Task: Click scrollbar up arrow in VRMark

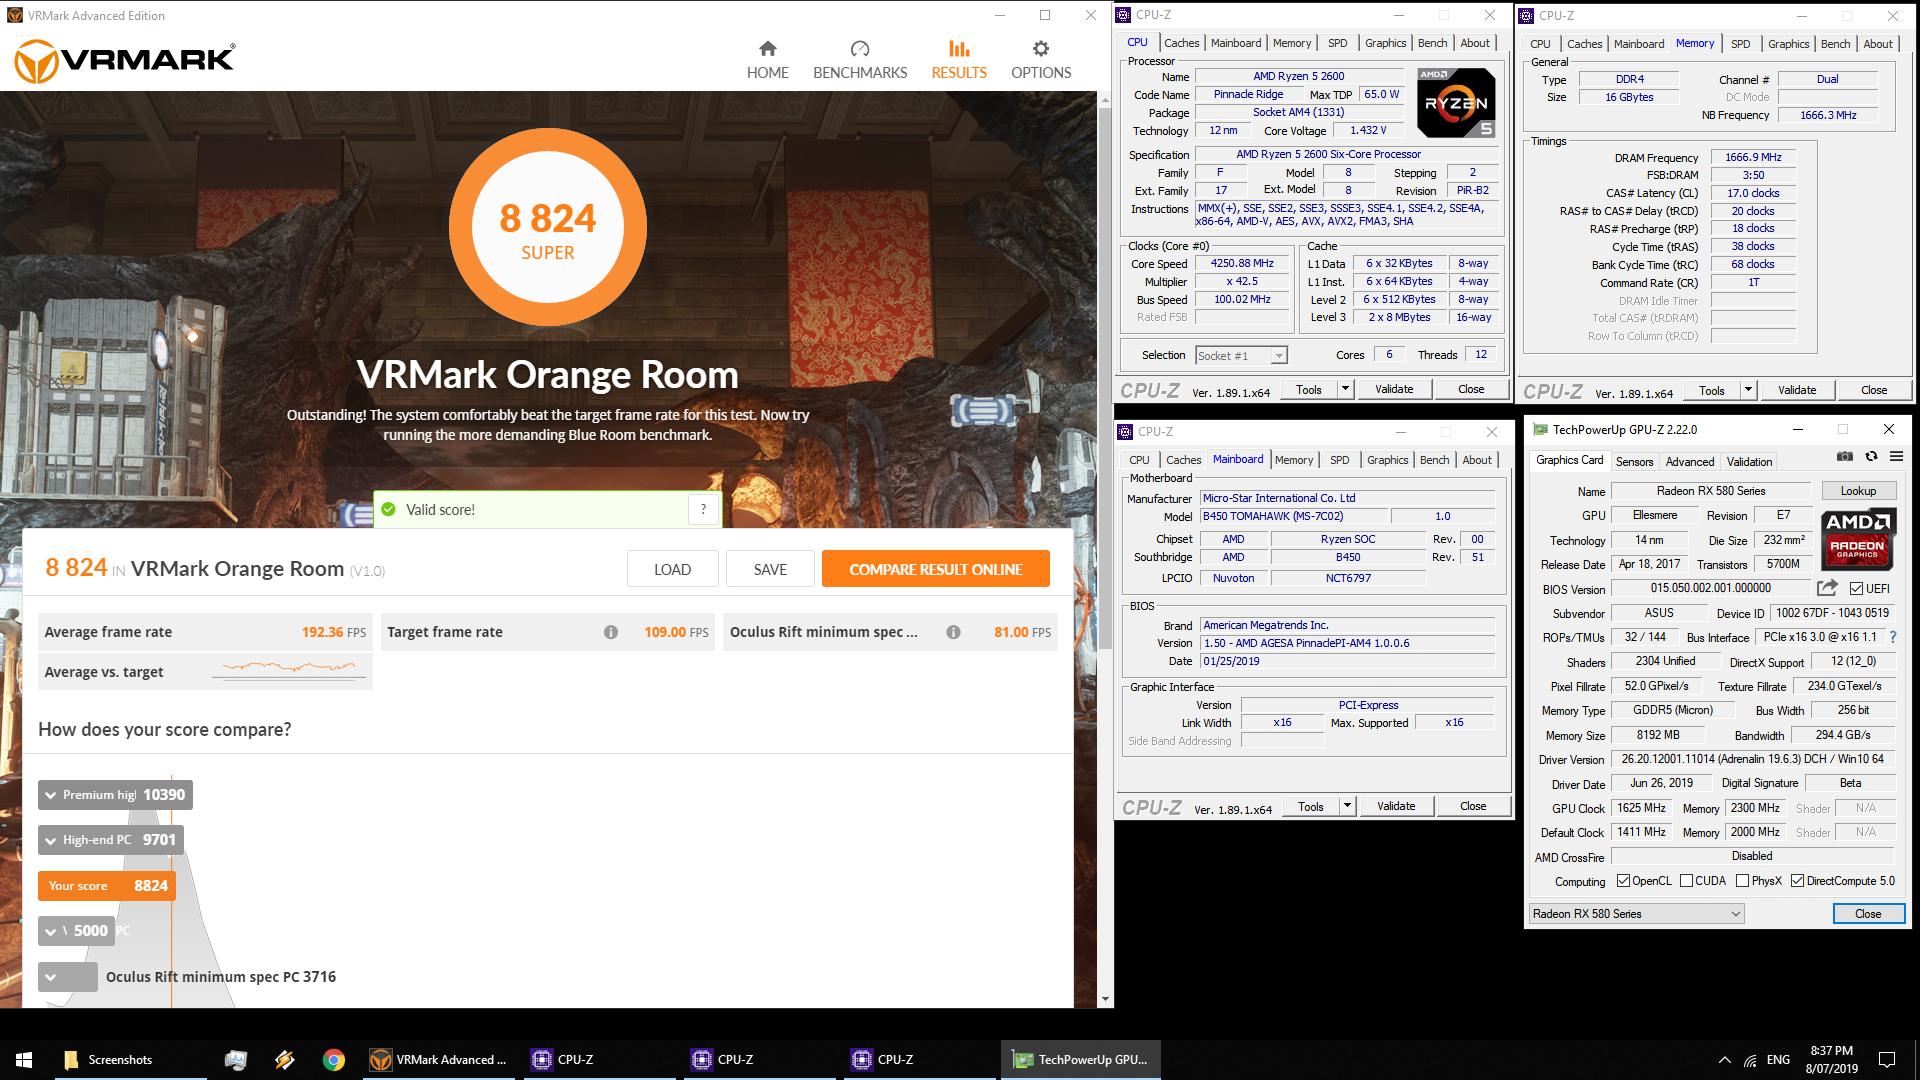Action: coord(1105,100)
